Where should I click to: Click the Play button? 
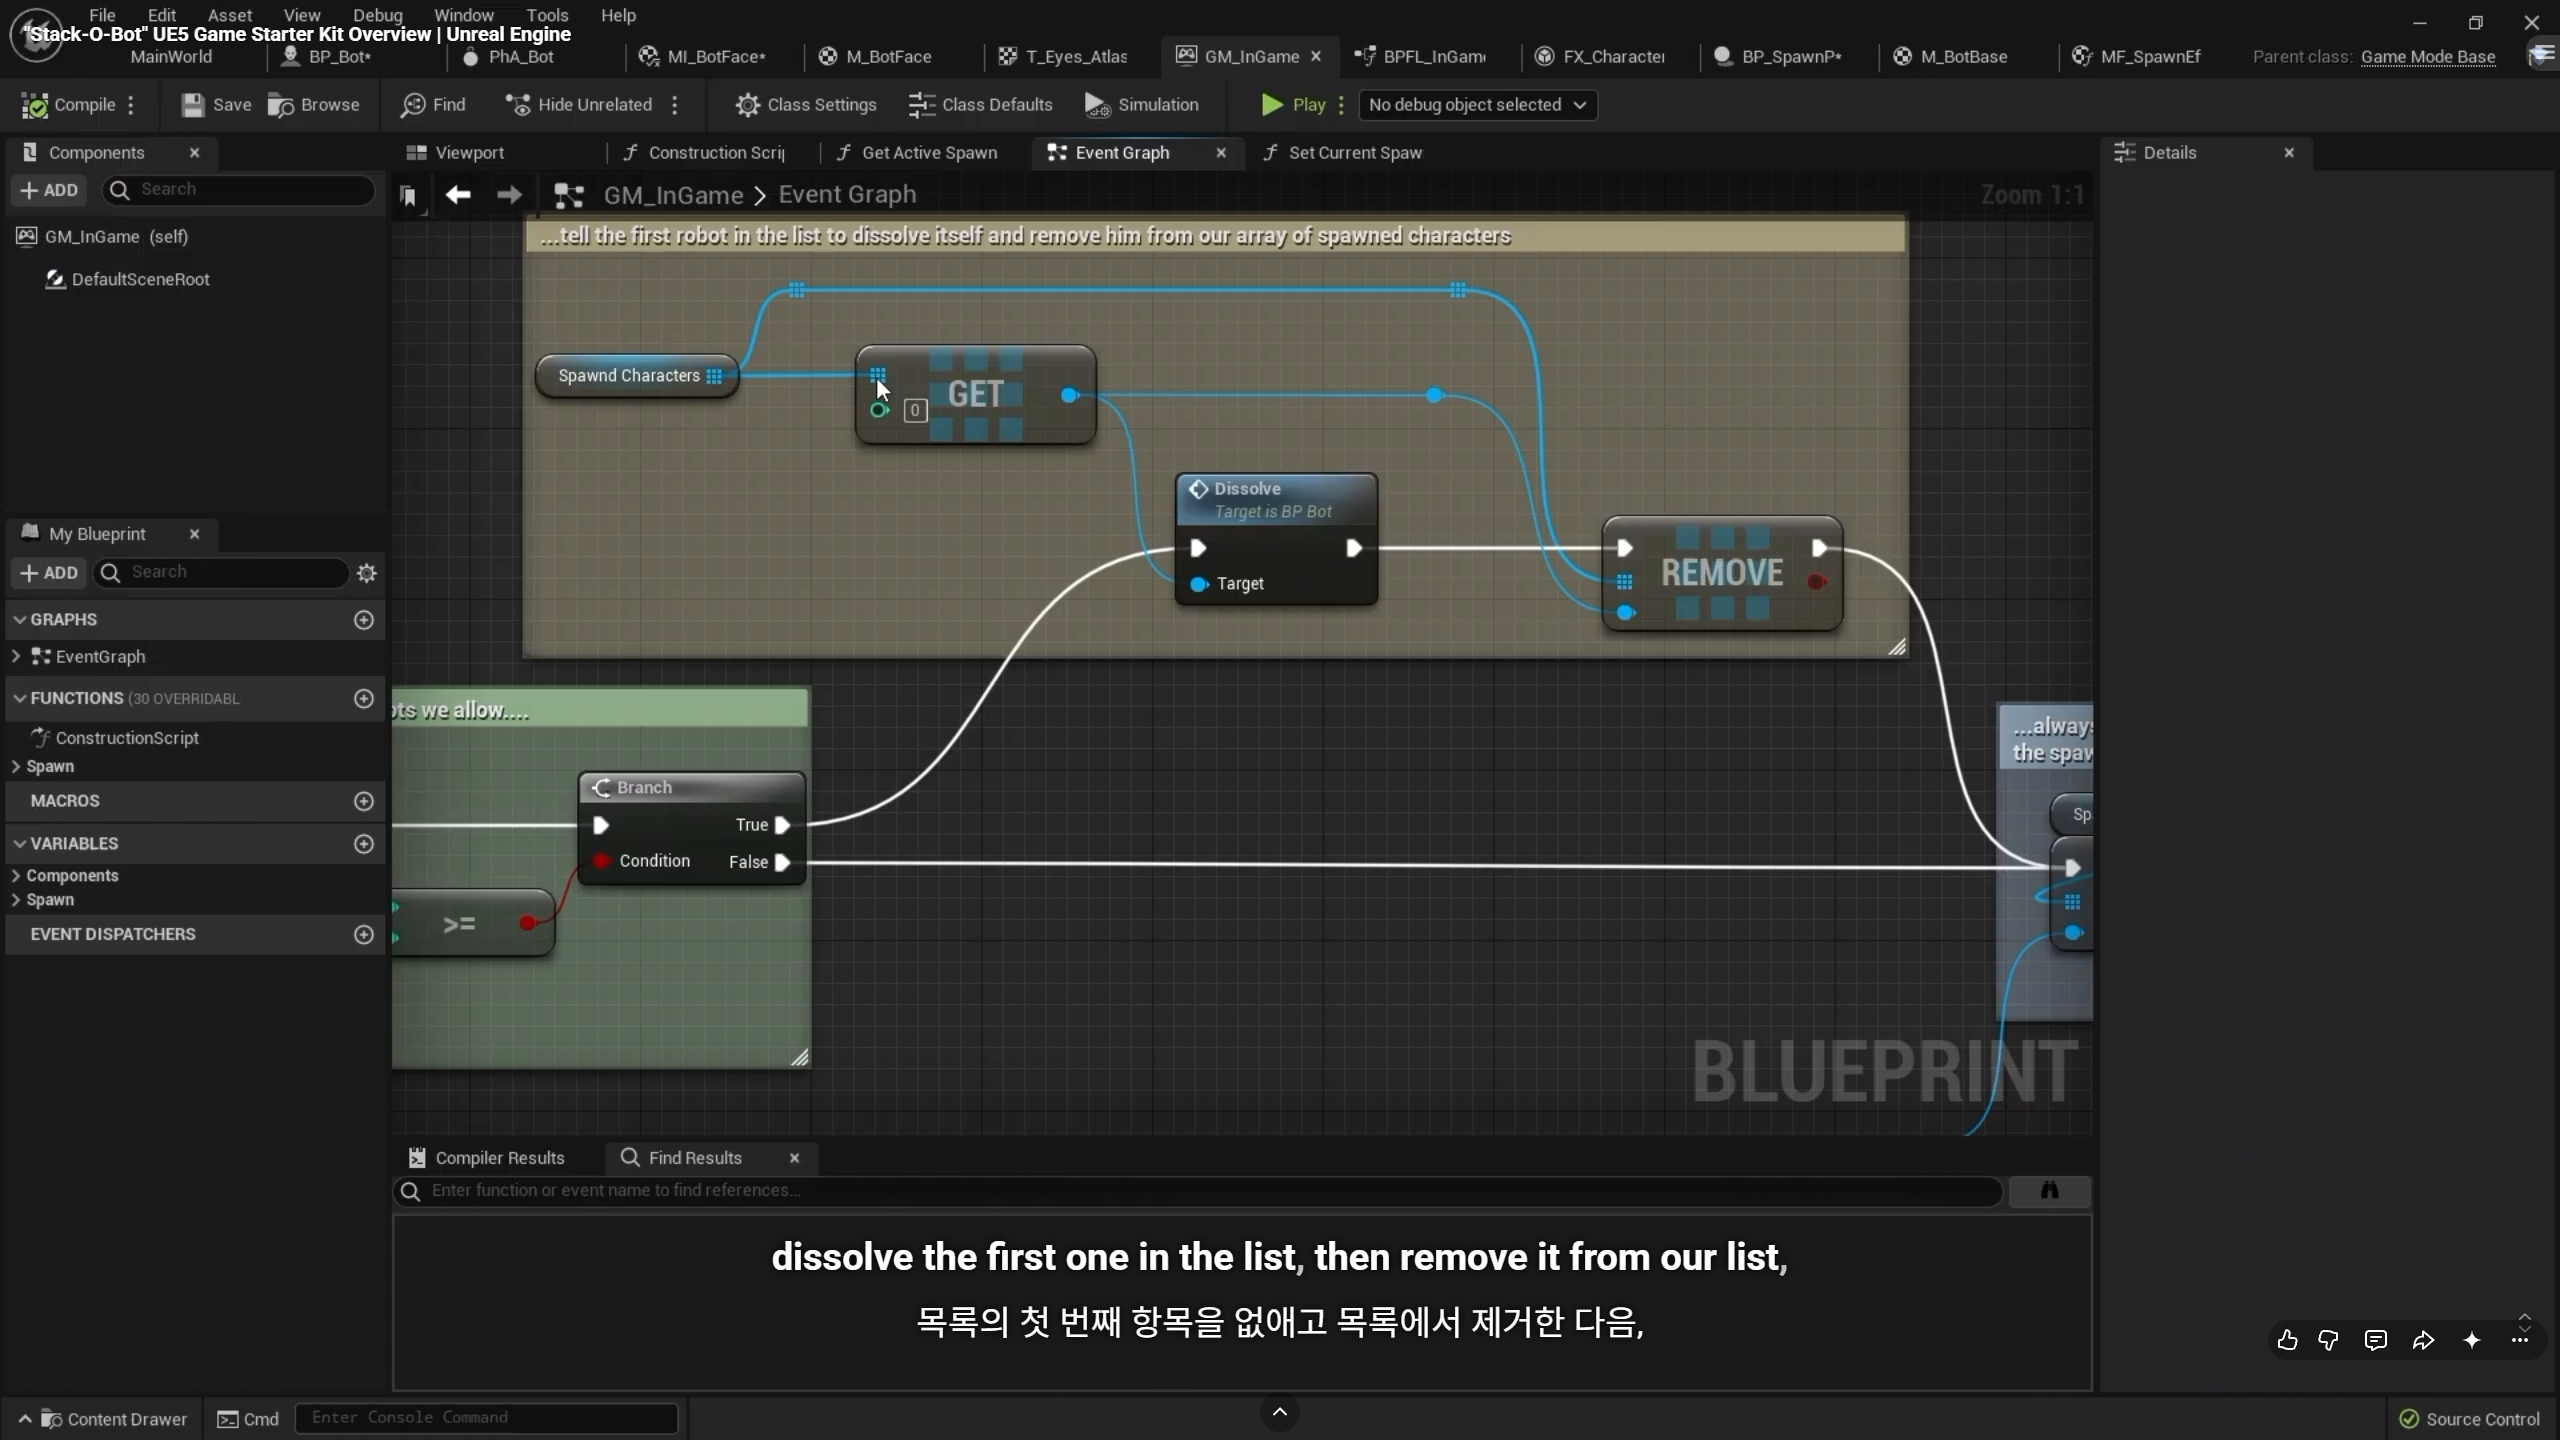(1293, 105)
